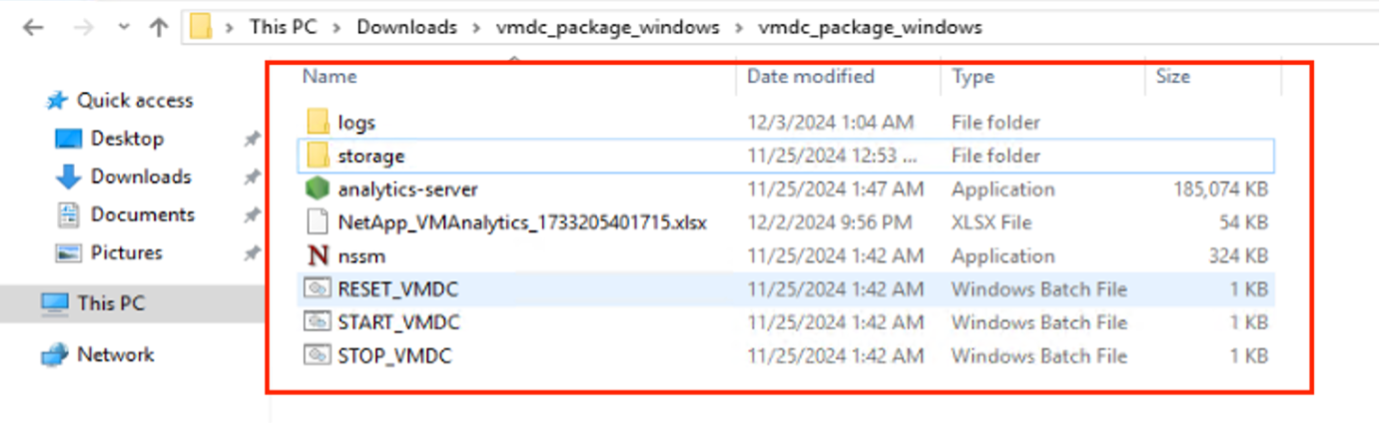The image size is (1384, 427).
Task: Click the logs folder icon
Action: pyautogui.click(x=318, y=122)
